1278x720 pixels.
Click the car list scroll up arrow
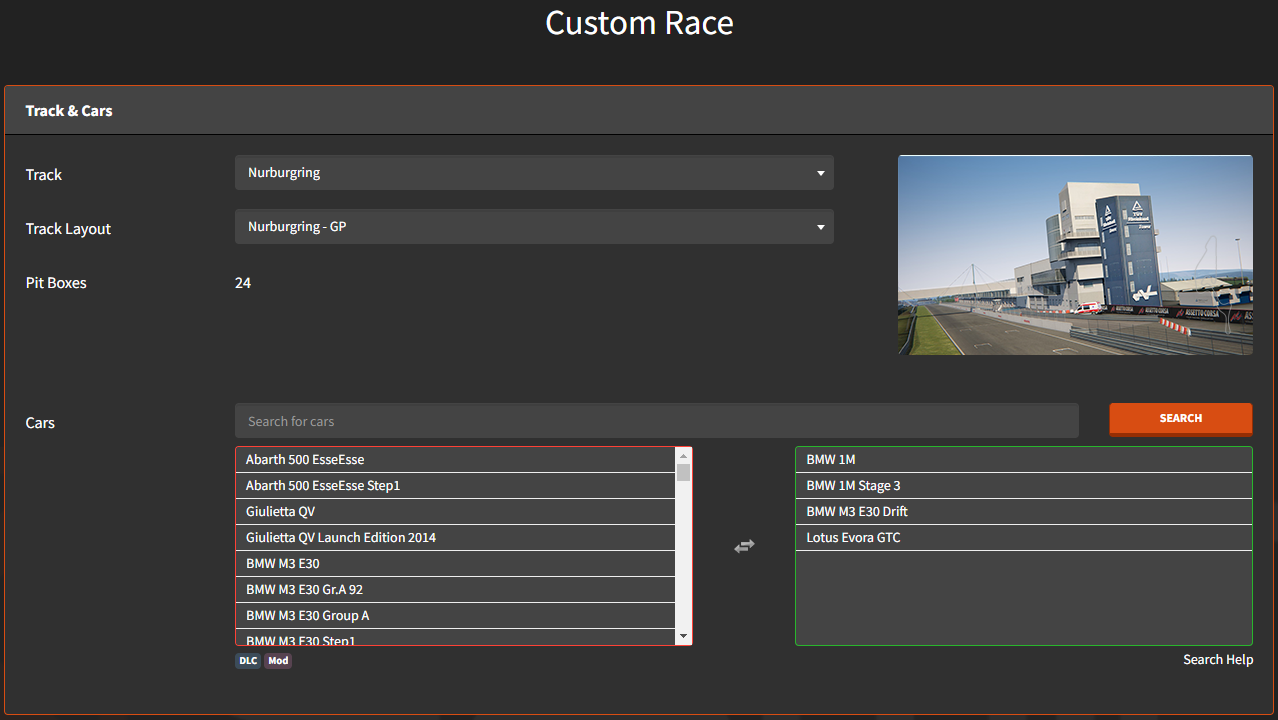click(x=684, y=455)
